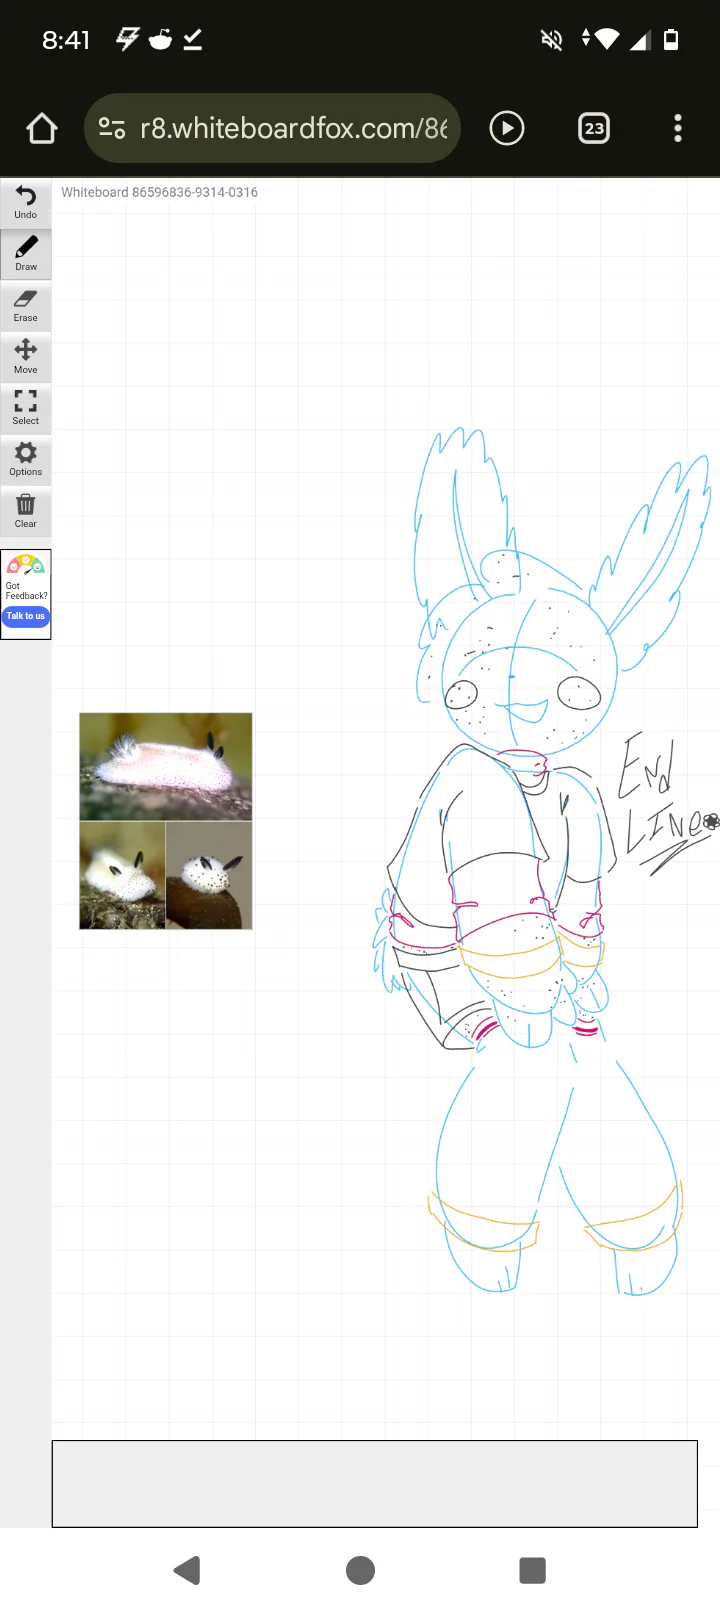Open whiteboard Options gear
Screen dimensions: 720x1612
tap(26, 460)
